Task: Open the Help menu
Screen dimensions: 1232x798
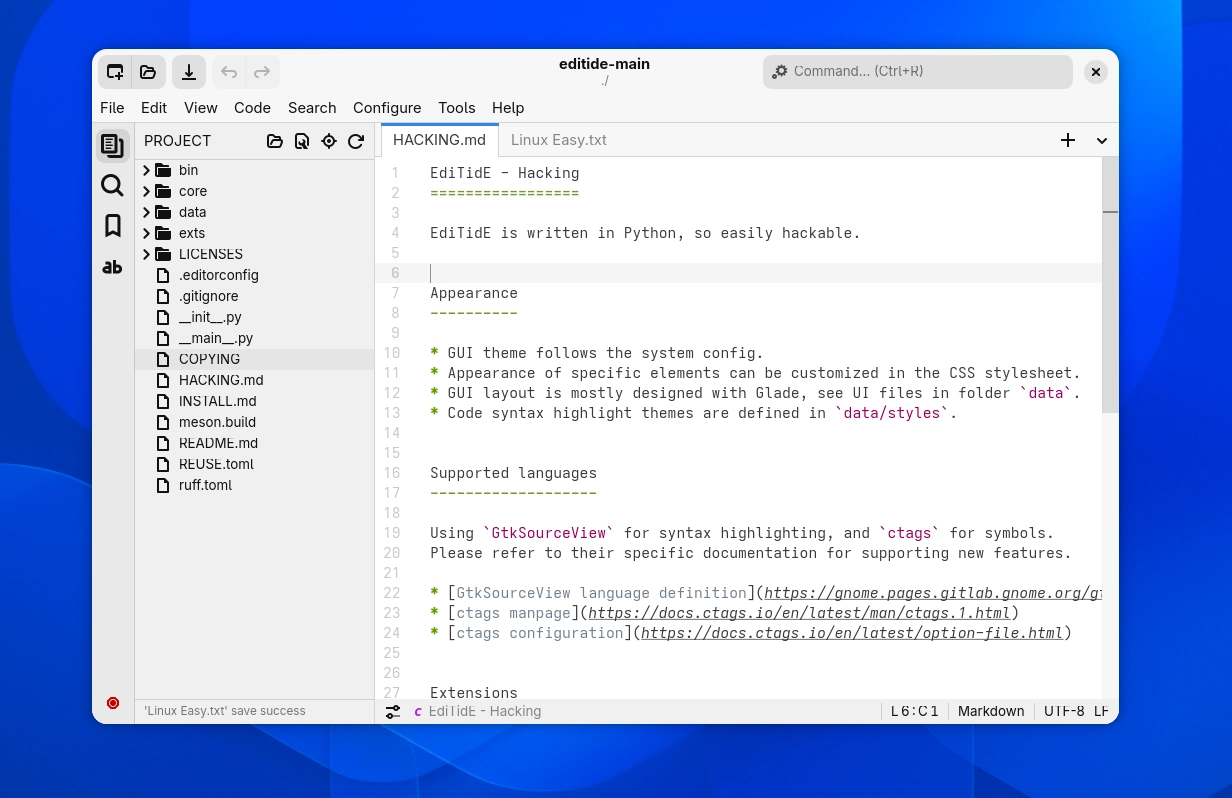Action: pos(508,108)
